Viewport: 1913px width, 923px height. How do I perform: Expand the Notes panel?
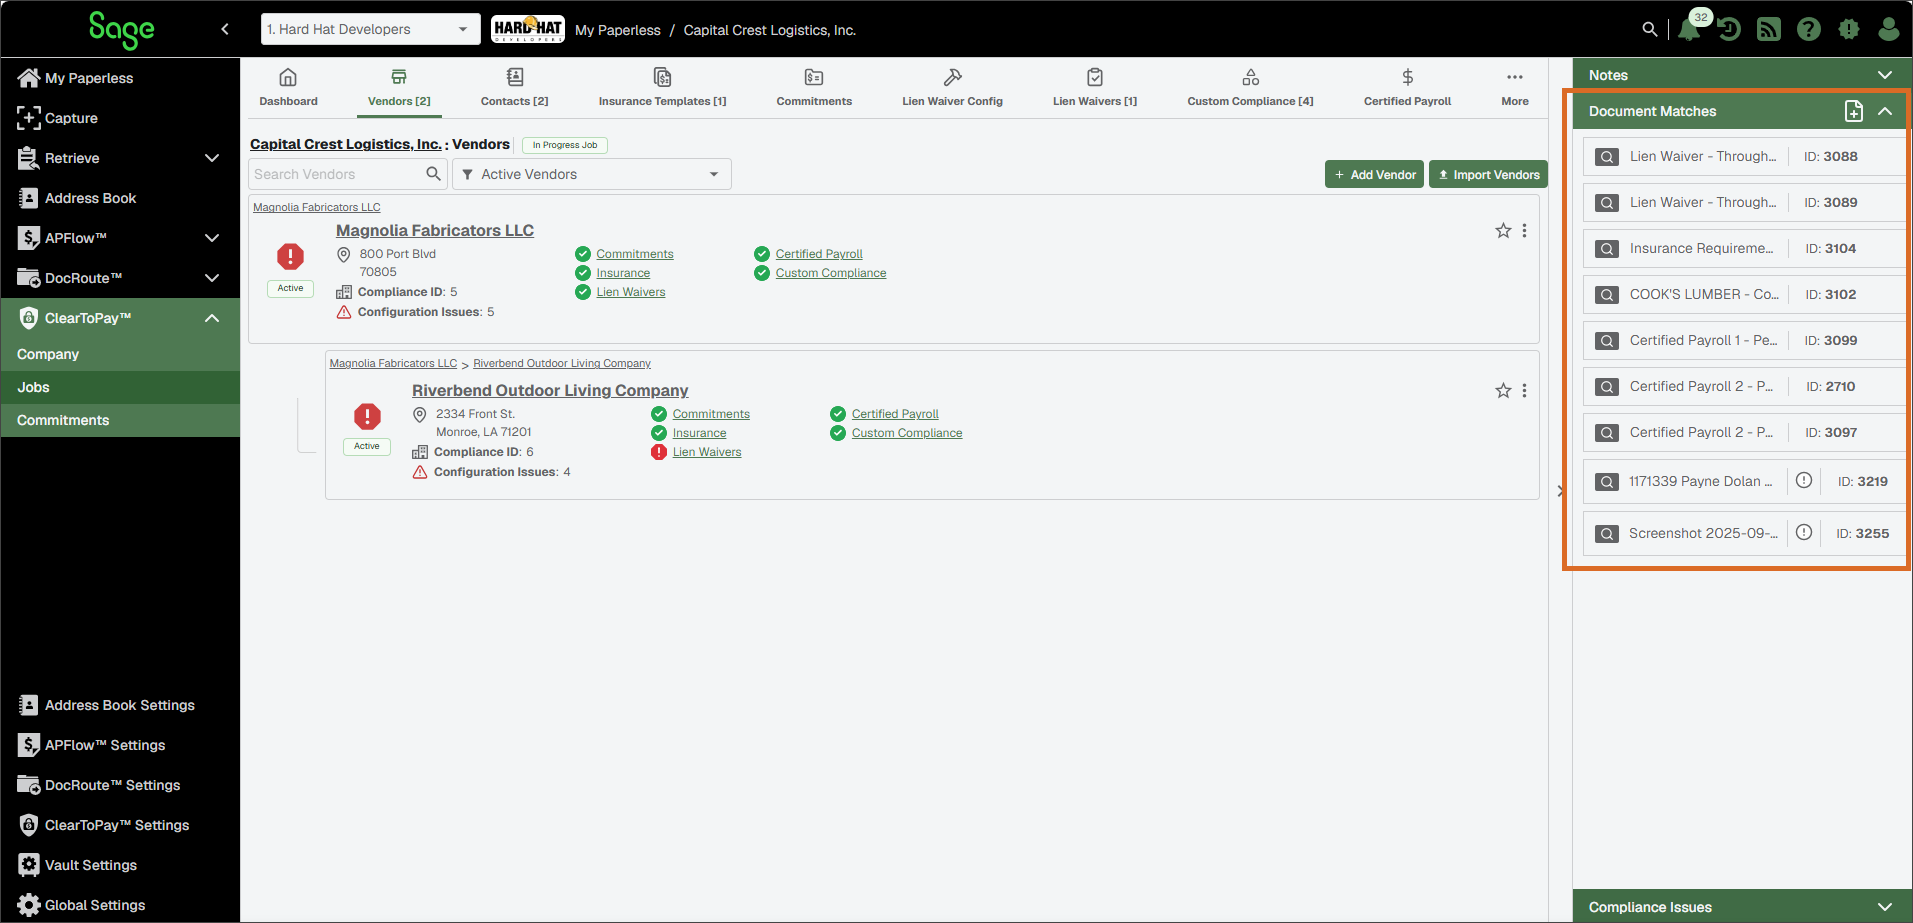coord(1885,75)
